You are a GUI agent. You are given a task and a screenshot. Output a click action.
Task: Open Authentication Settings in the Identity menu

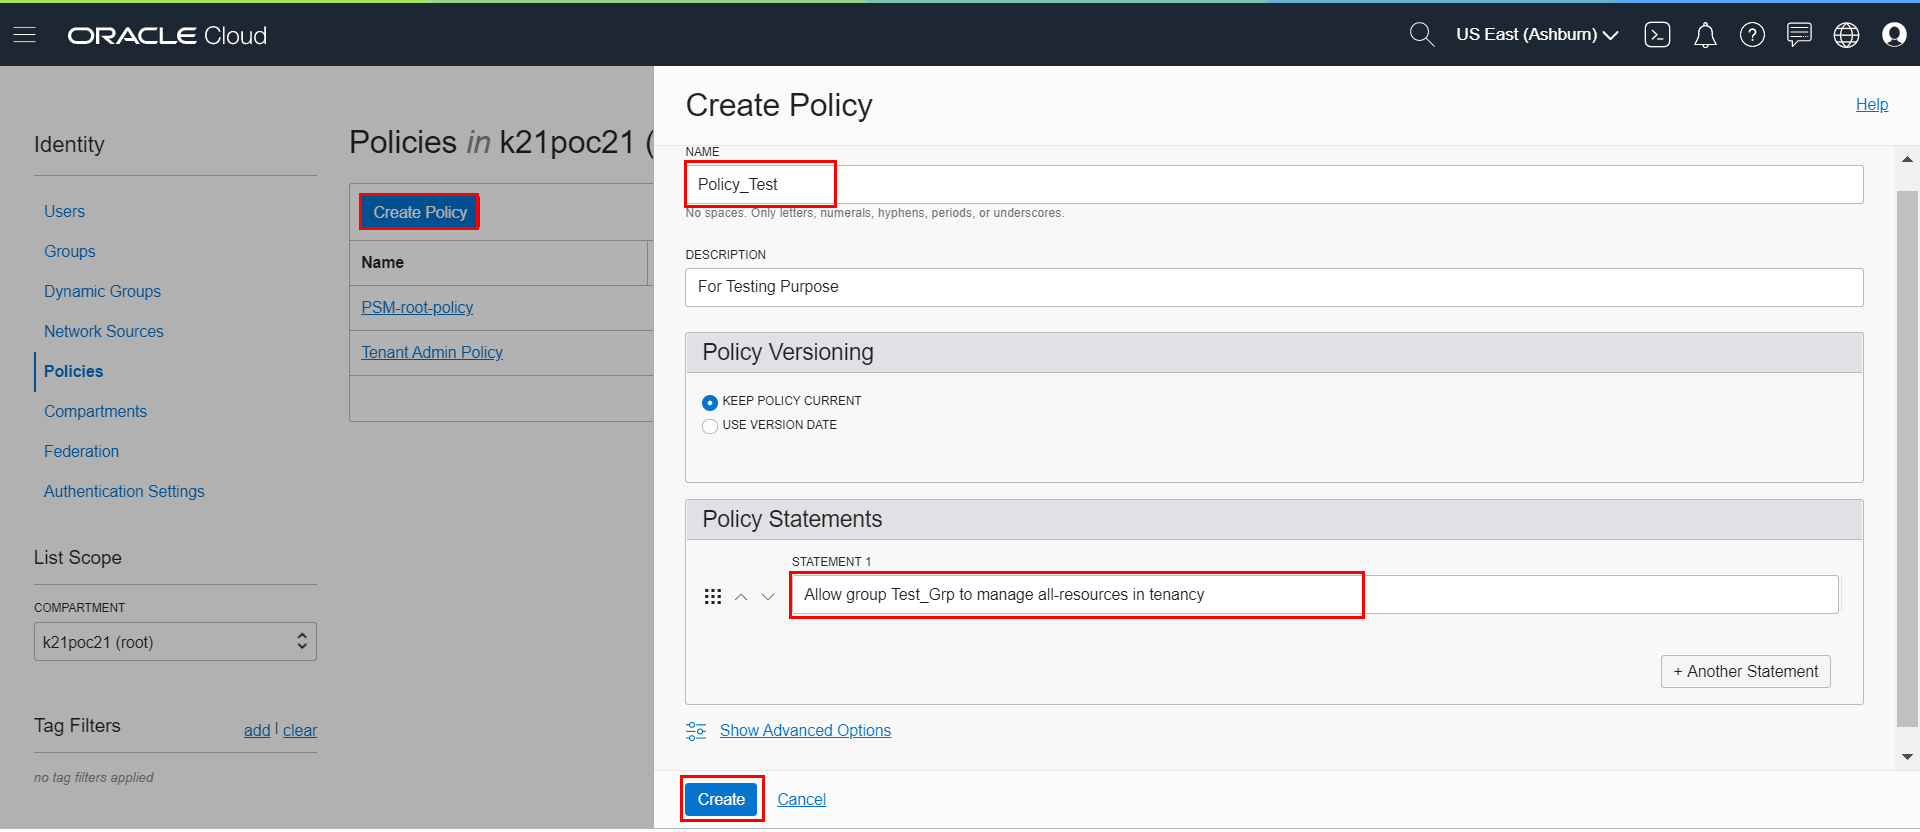[124, 491]
